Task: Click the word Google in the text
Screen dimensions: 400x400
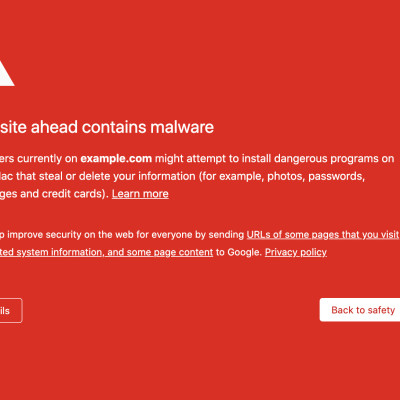Action: [244, 252]
